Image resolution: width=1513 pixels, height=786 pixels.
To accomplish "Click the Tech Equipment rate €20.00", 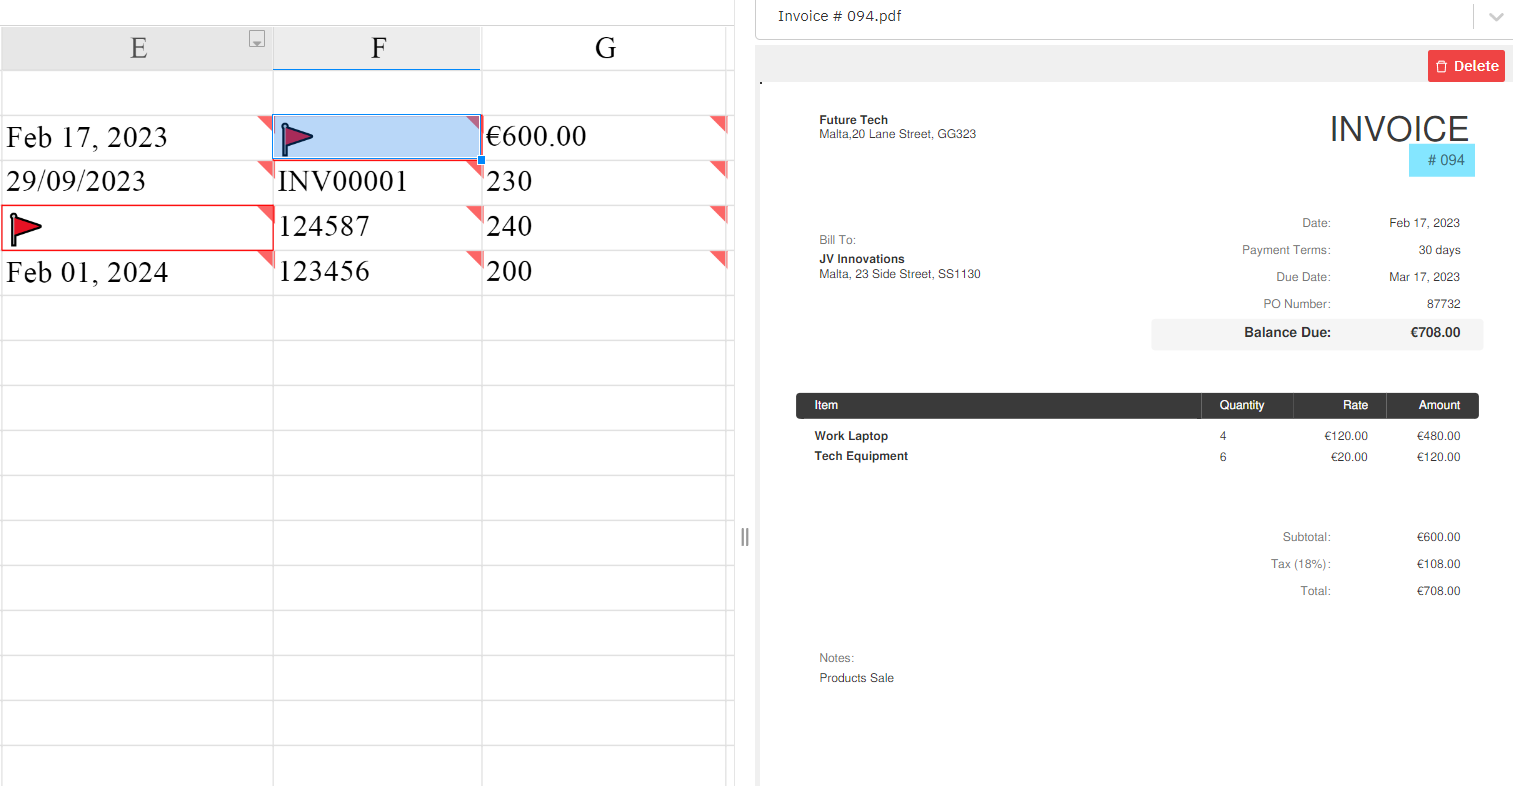I will [x=1349, y=457].
